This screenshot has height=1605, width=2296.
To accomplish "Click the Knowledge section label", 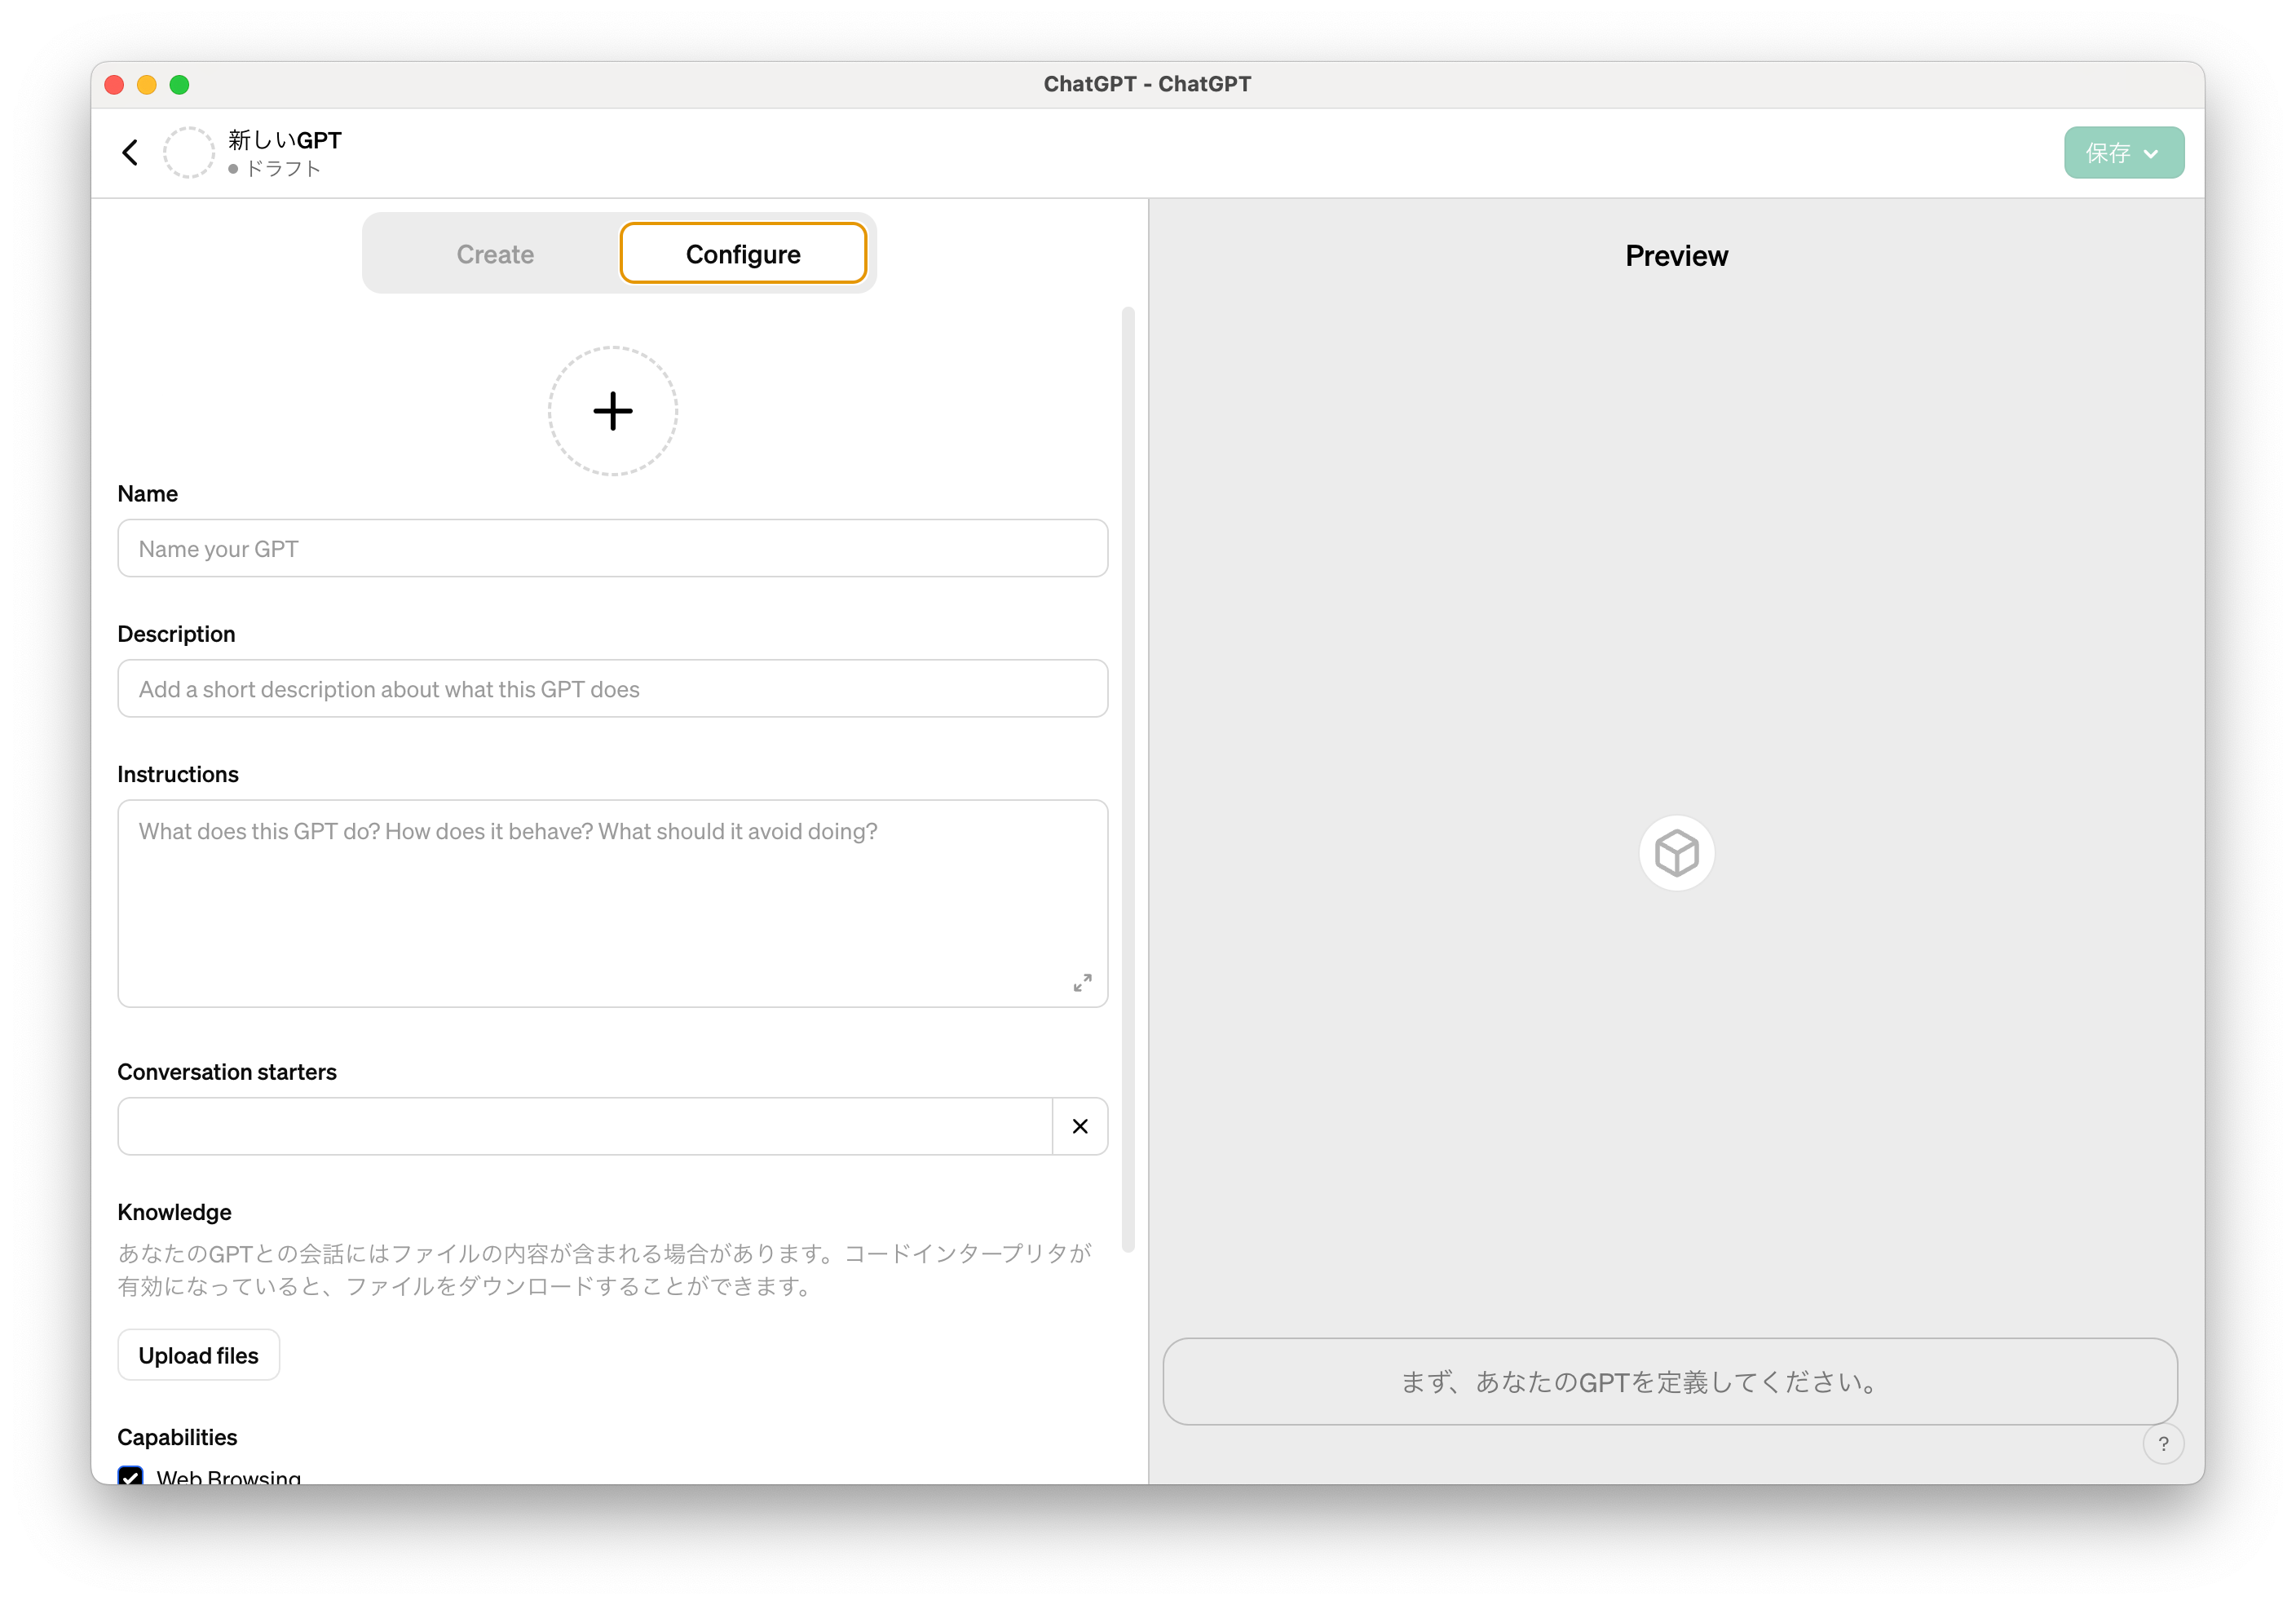I will click(x=175, y=1213).
